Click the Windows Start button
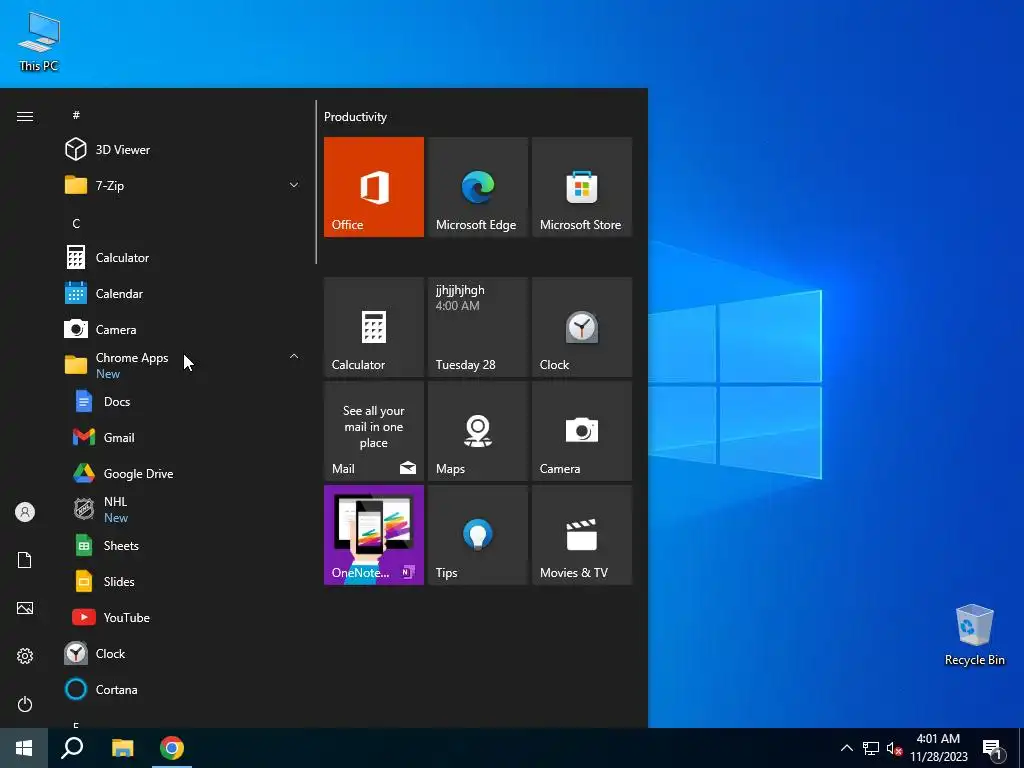 click(x=24, y=748)
